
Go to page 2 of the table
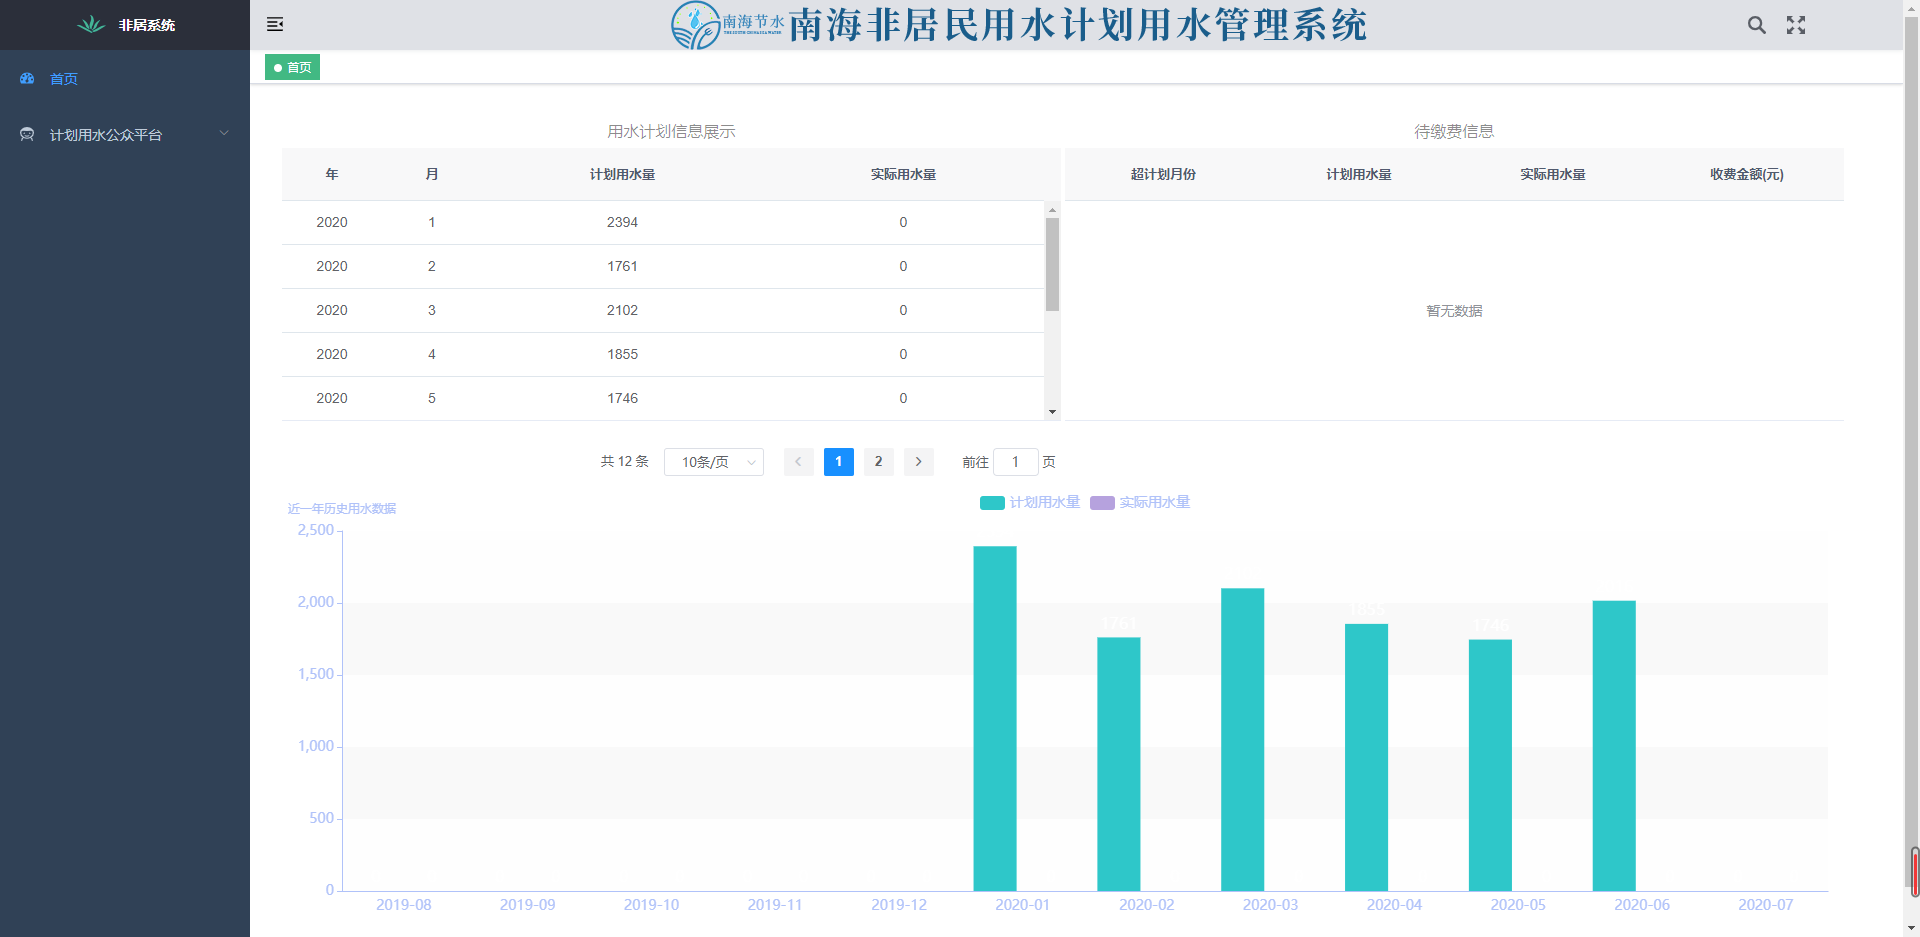878,461
